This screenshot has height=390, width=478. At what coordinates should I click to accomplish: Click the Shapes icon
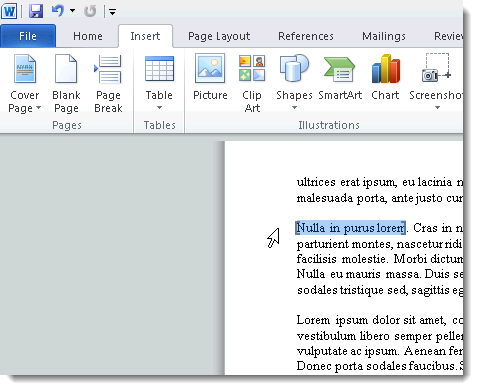tap(294, 69)
